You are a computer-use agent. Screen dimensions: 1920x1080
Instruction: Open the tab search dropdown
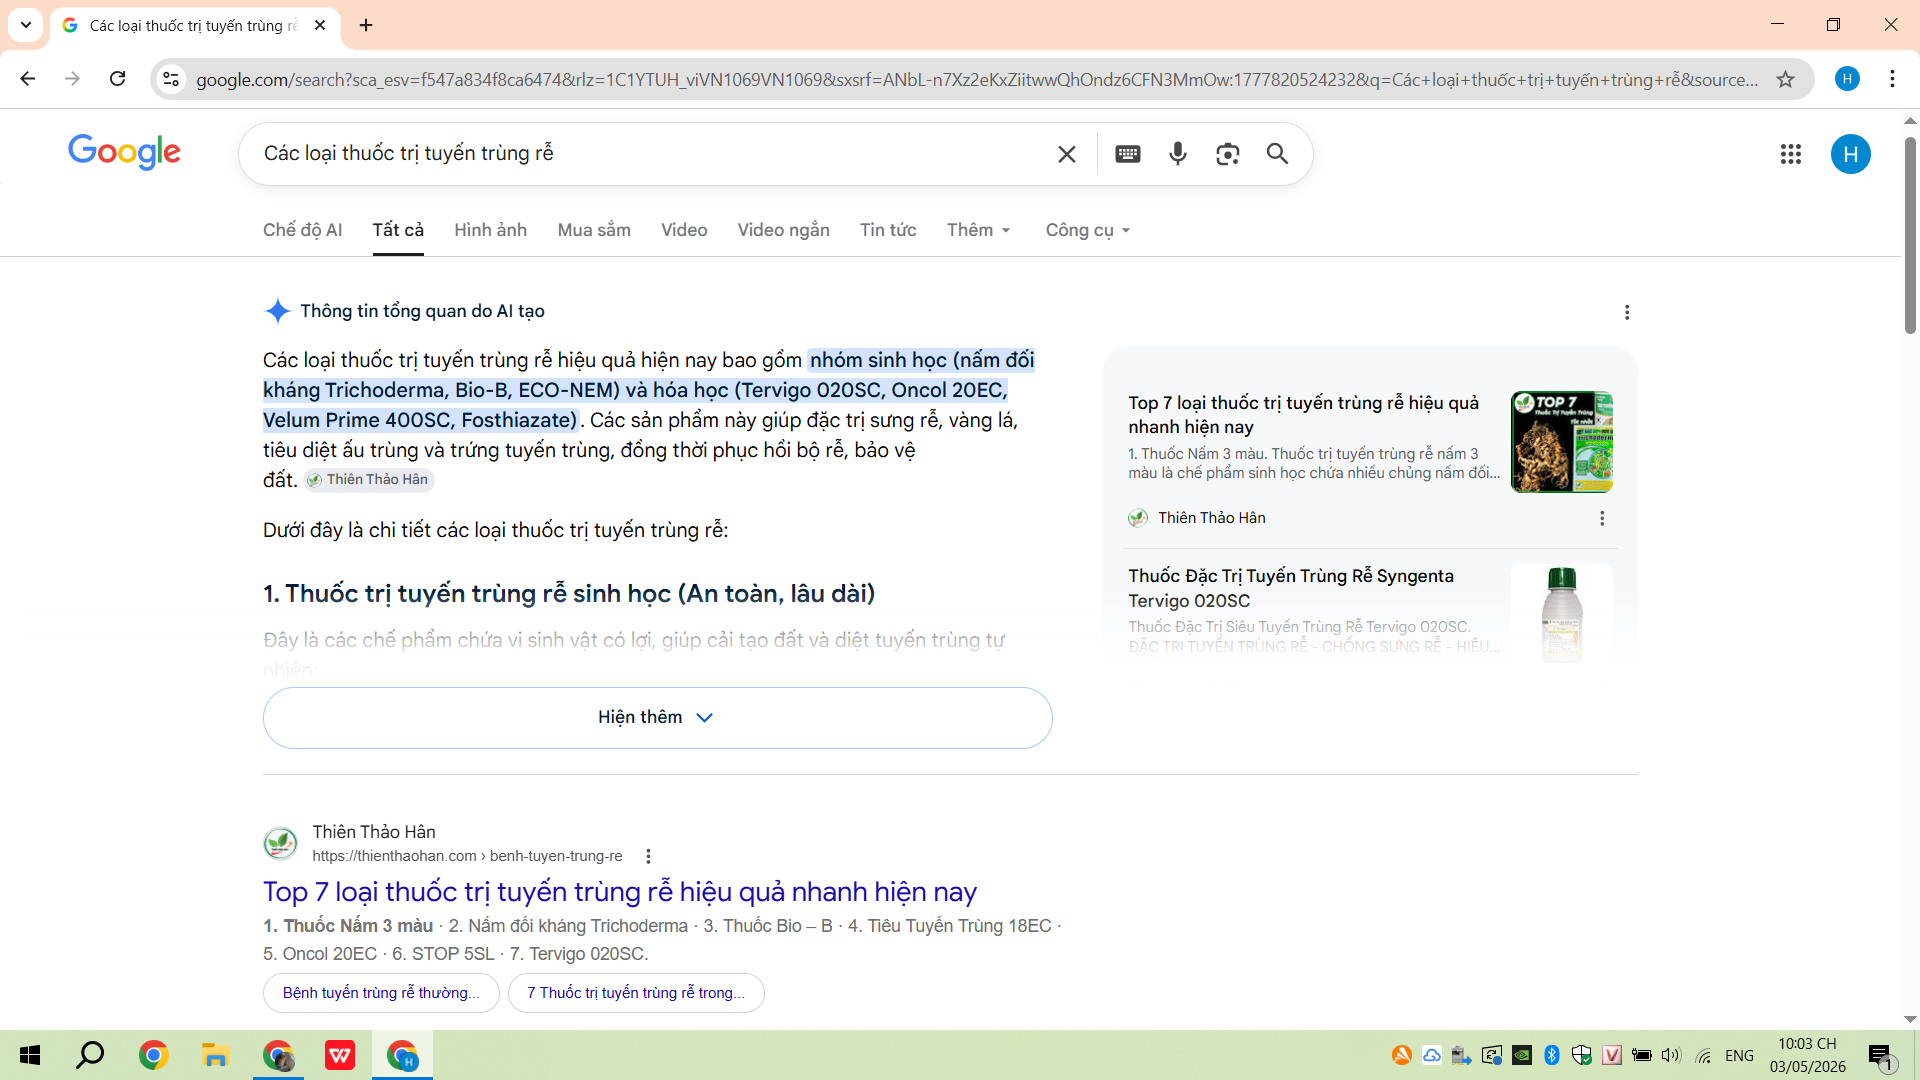[26, 25]
